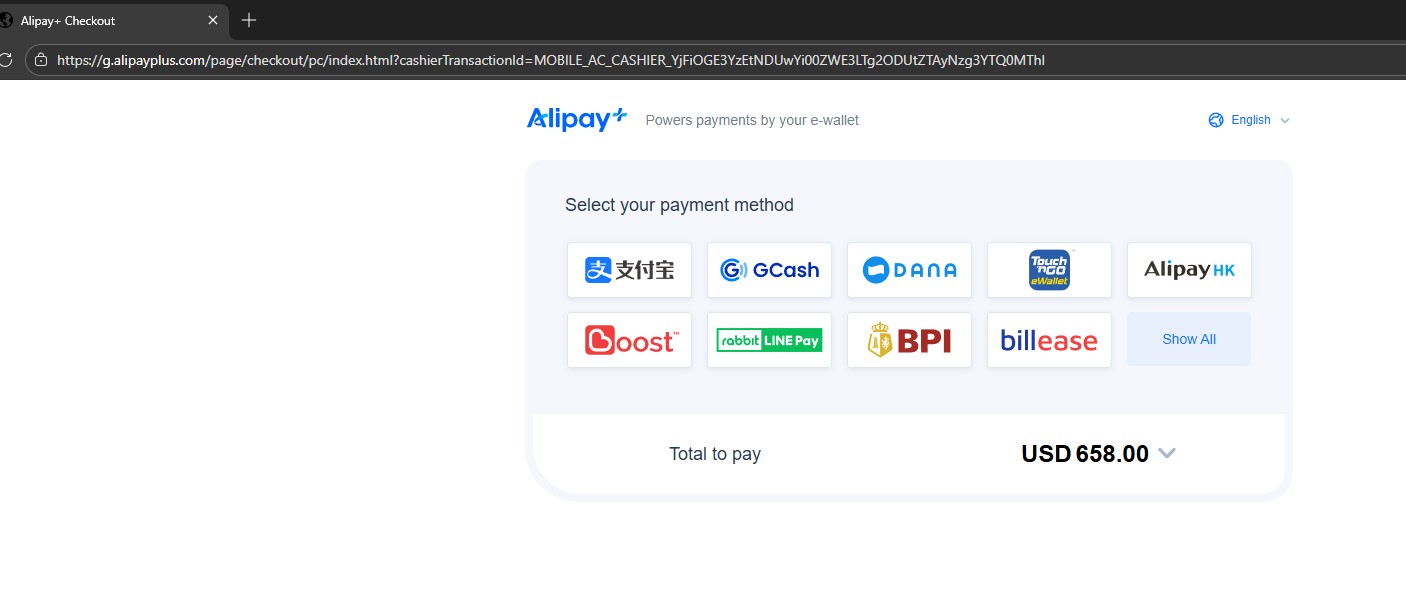Viewport: 1406px width, 614px height.
Task: Select the Boost wallet
Action: 629,340
